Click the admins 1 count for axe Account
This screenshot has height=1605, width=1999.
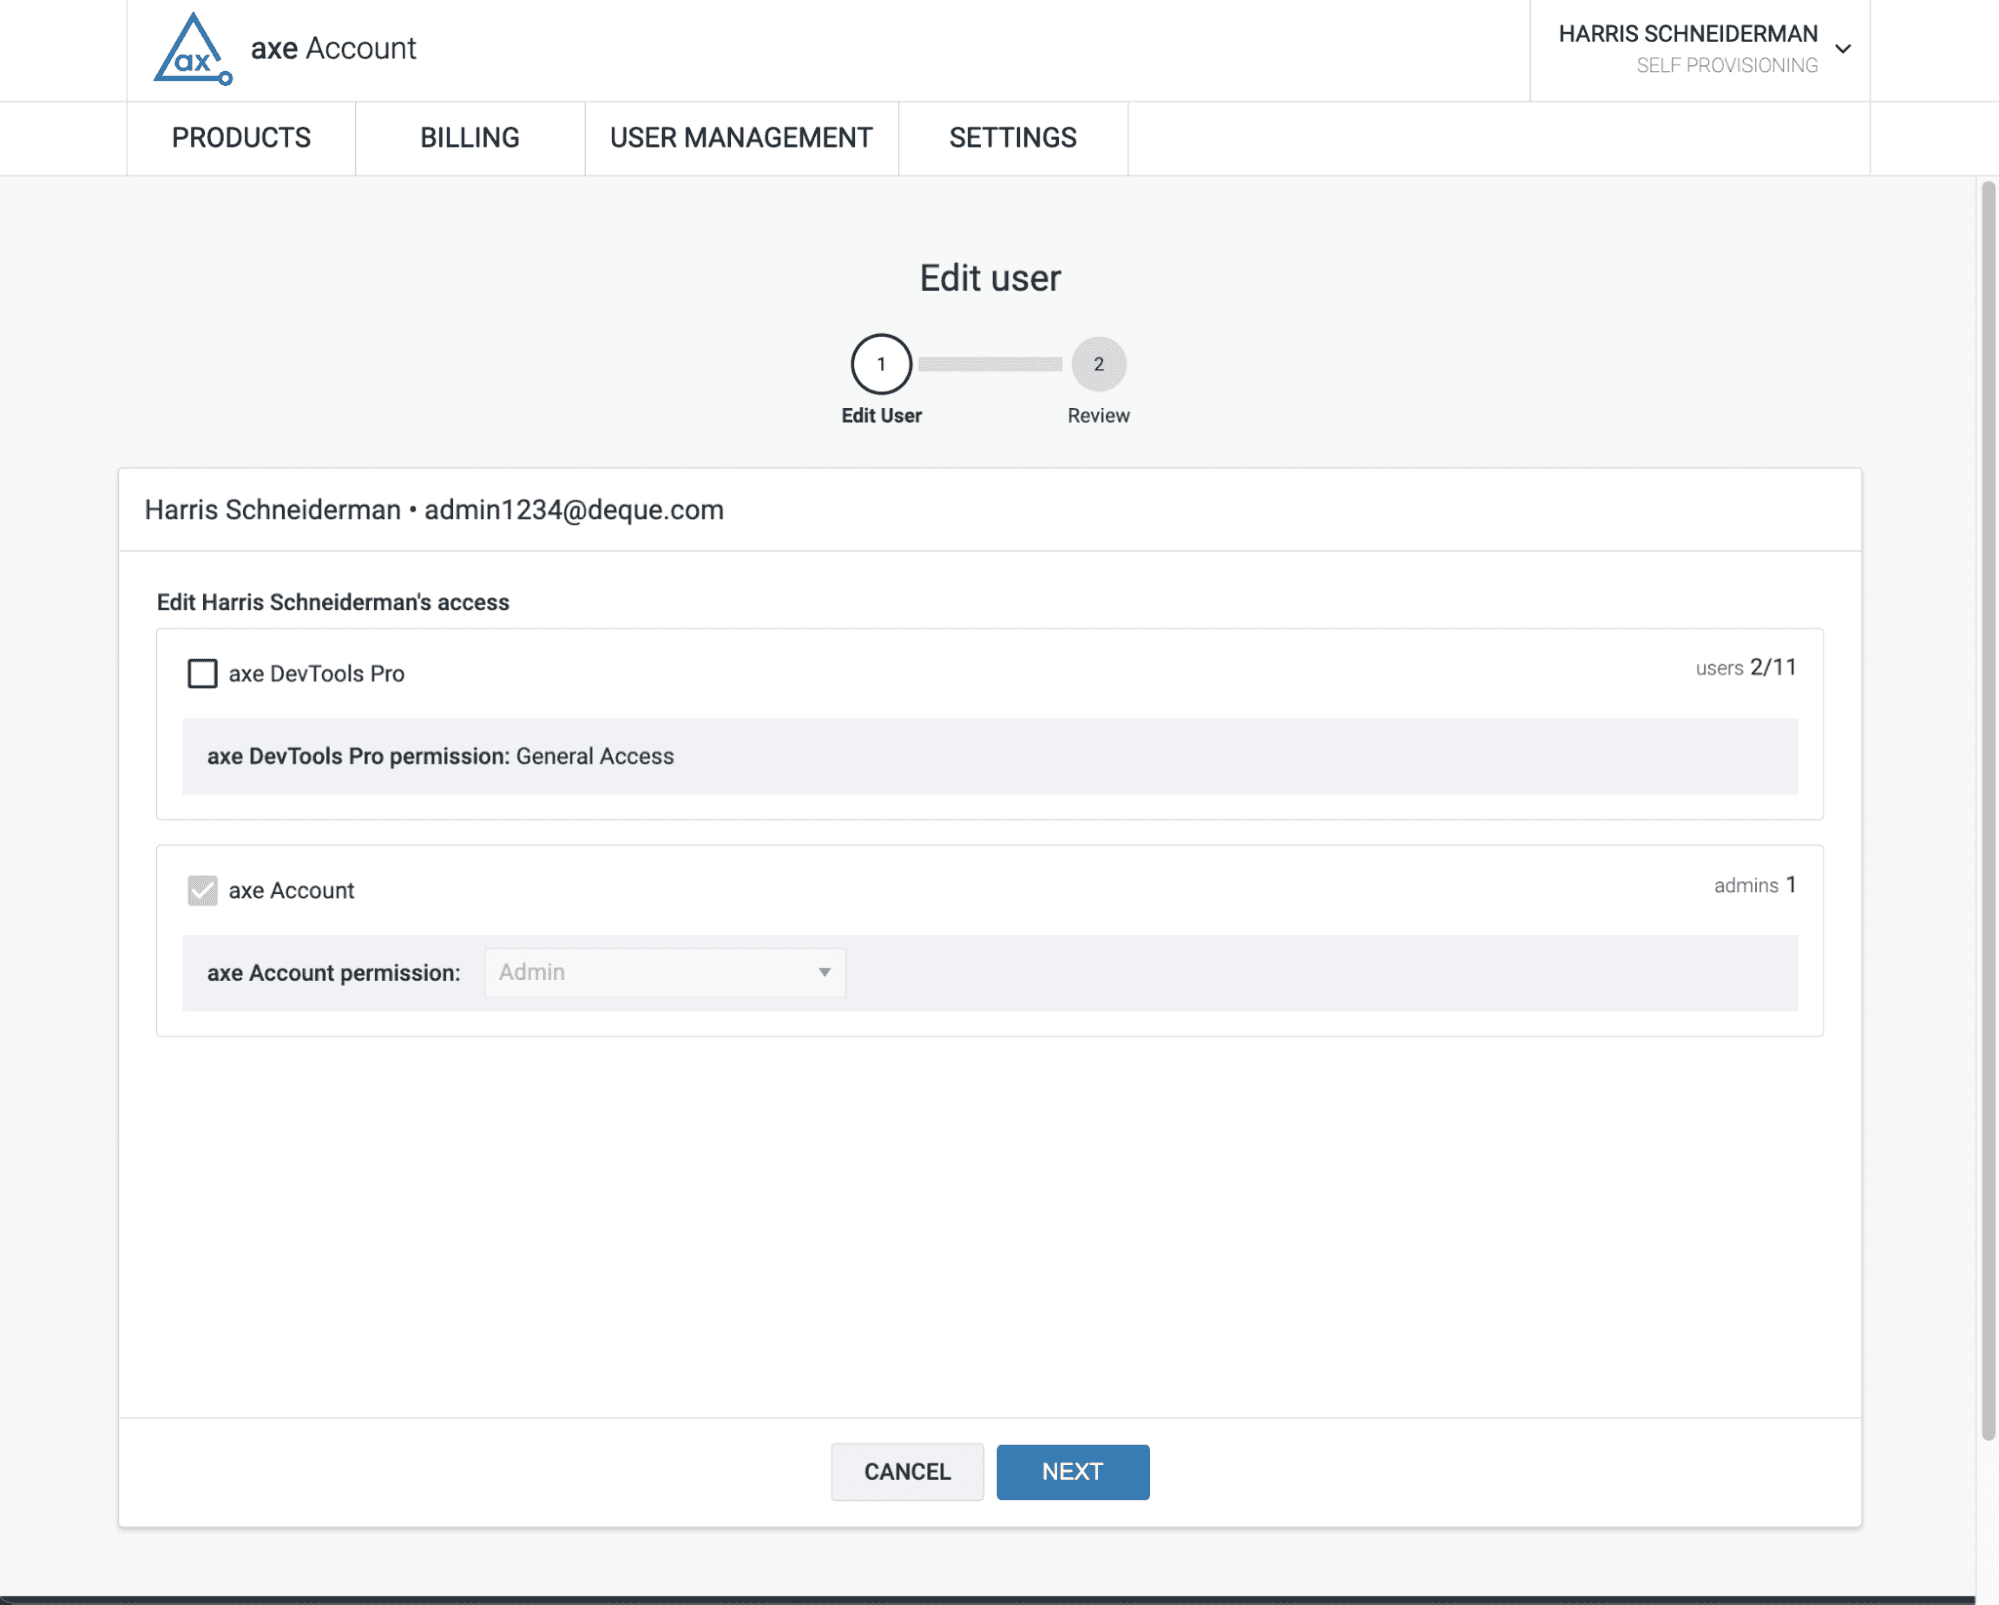pos(1753,885)
